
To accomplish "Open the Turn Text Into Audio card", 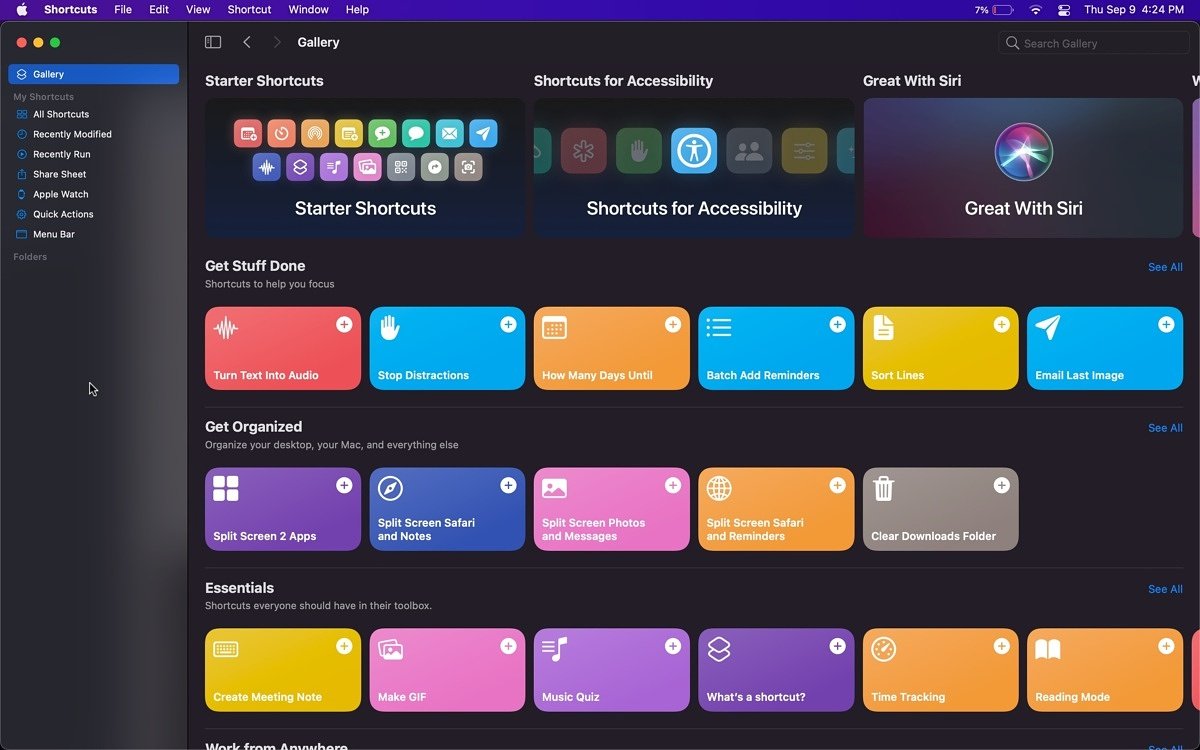I will pyautogui.click(x=283, y=348).
